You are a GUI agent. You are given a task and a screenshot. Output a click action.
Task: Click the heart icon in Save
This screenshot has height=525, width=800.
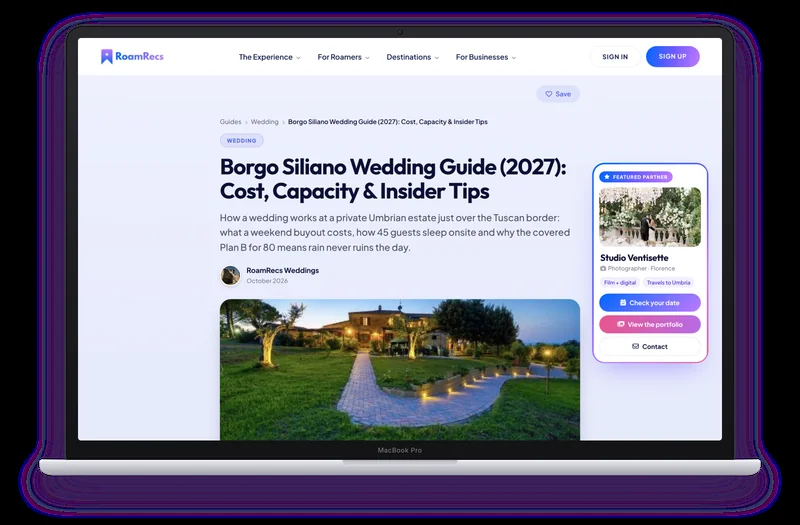point(548,94)
